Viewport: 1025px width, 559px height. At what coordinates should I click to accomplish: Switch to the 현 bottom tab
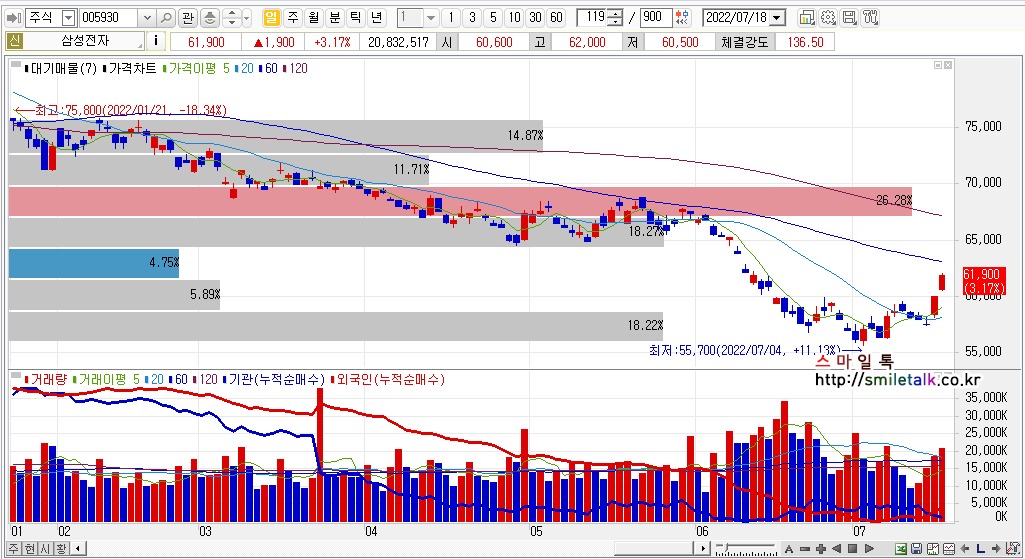pyautogui.click(x=29, y=549)
